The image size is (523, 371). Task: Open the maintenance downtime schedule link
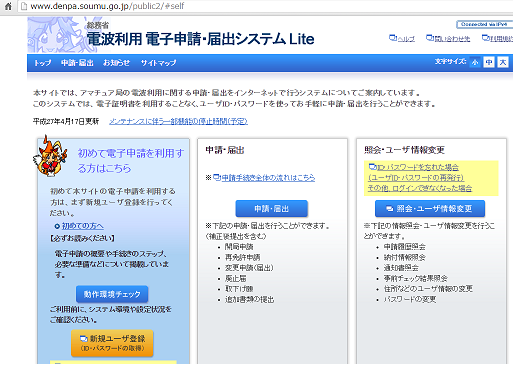[178, 121]
